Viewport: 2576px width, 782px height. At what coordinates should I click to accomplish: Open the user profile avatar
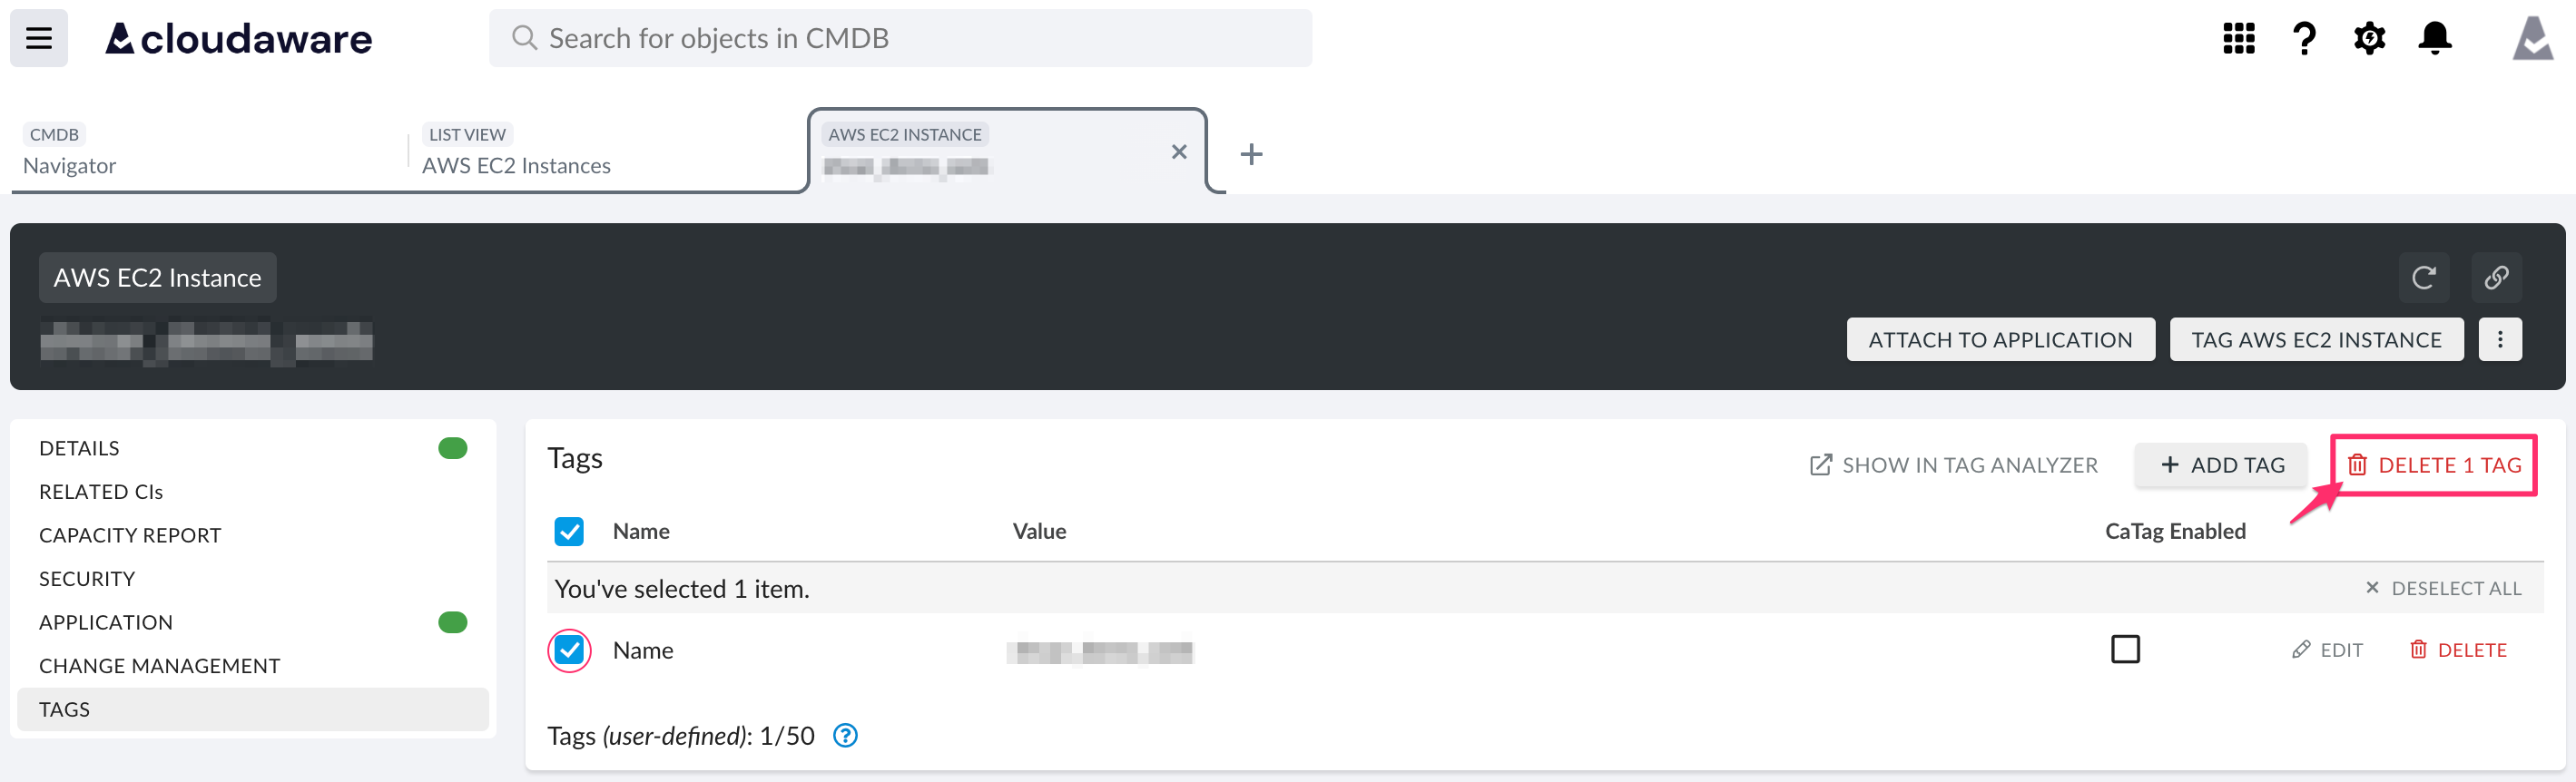click(x=2532, y=38)
